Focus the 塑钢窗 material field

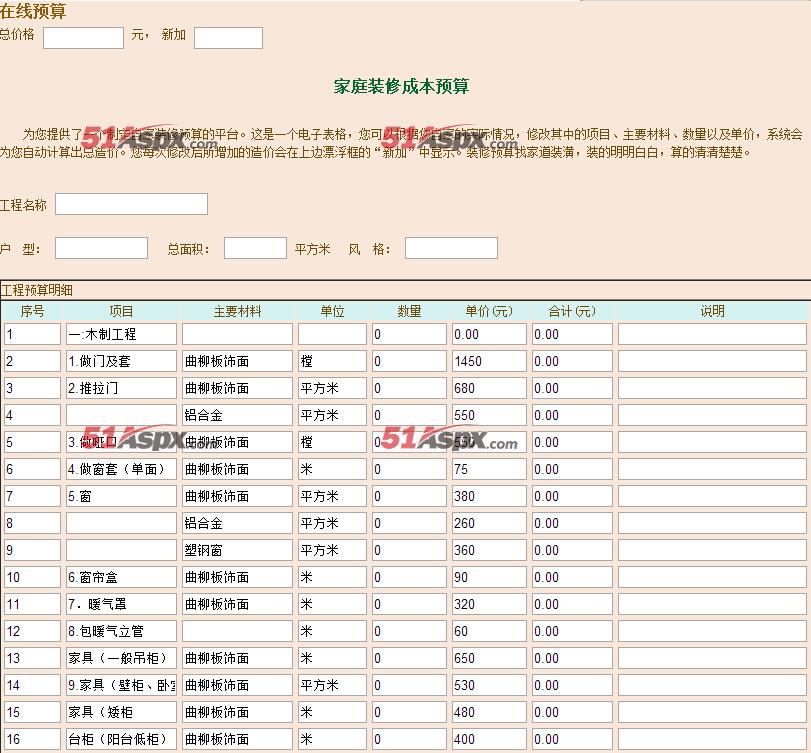(238, 550)
